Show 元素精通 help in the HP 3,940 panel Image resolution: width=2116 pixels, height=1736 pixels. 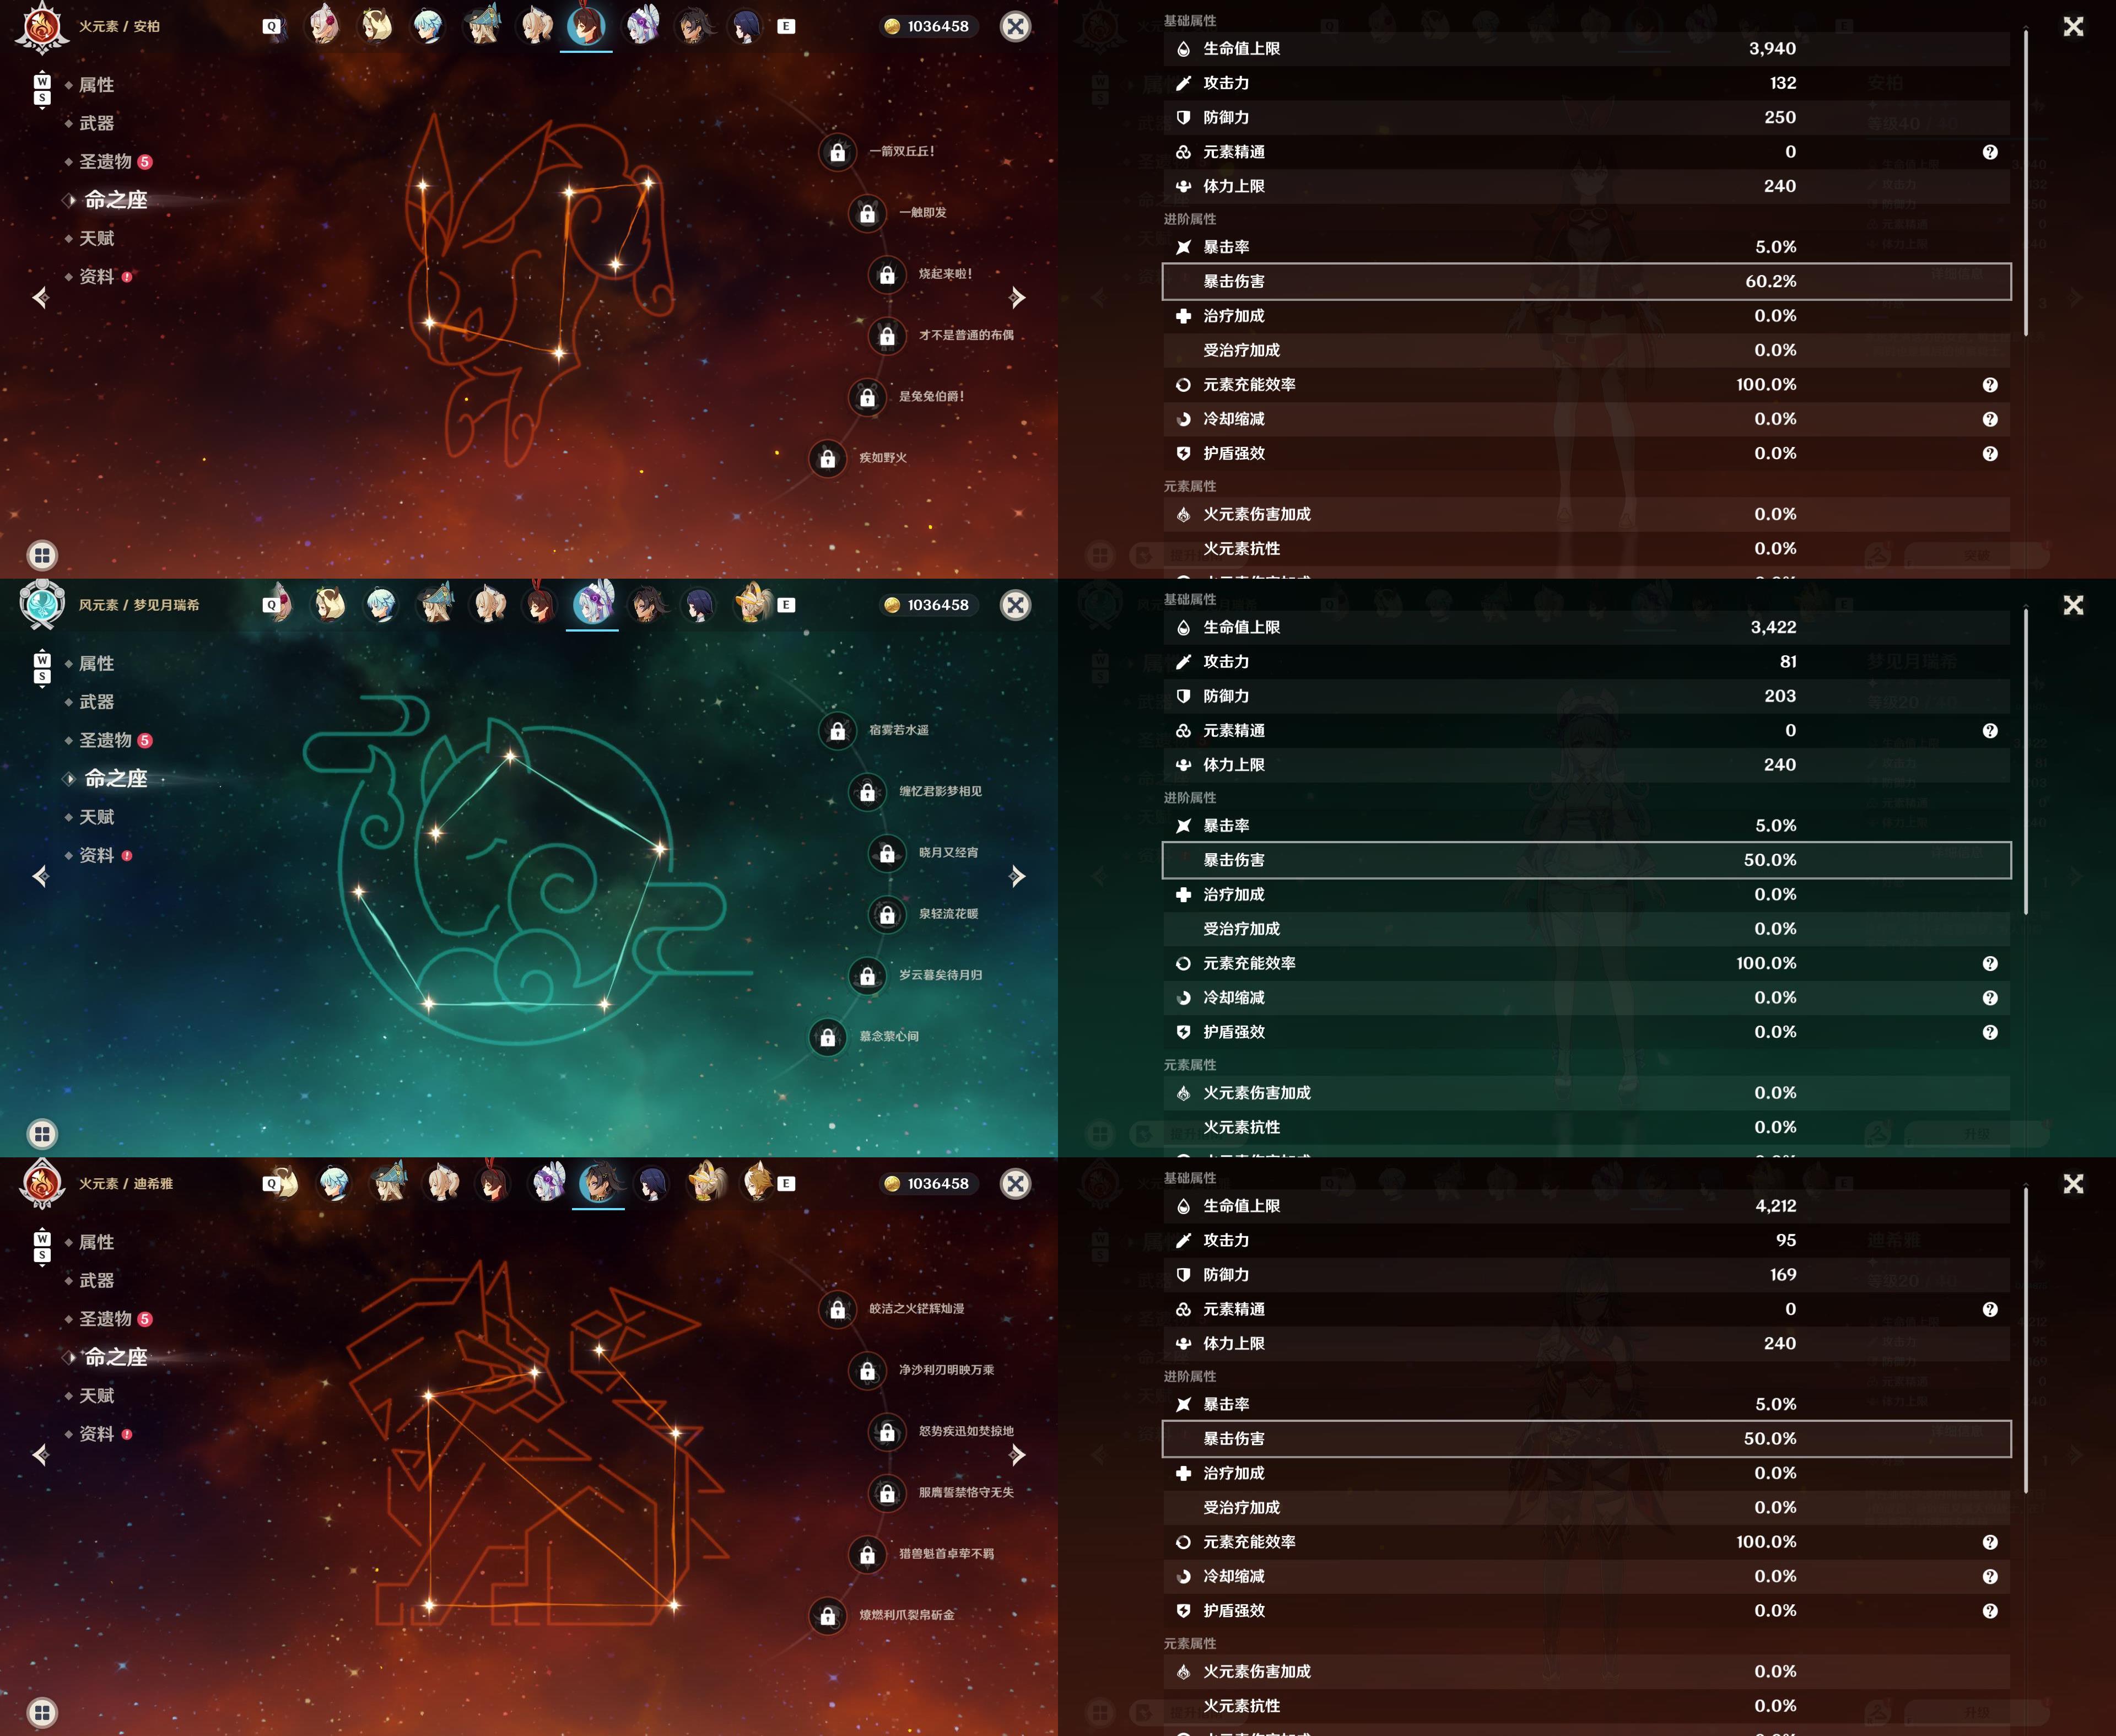pos(1990,152)
